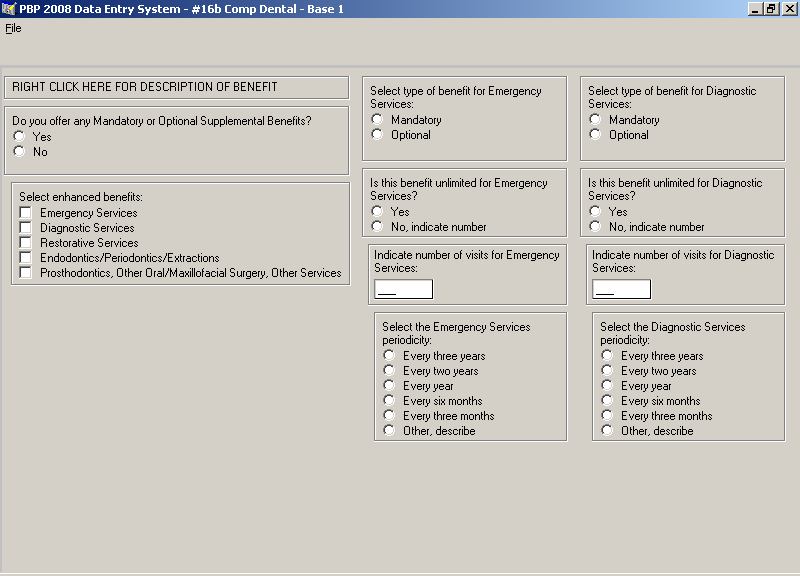Pick 'Other, describe' for Emergency Services periodicity
Image resolution: width=800 pixels, height=576 pixels.
tap(389, 430)
